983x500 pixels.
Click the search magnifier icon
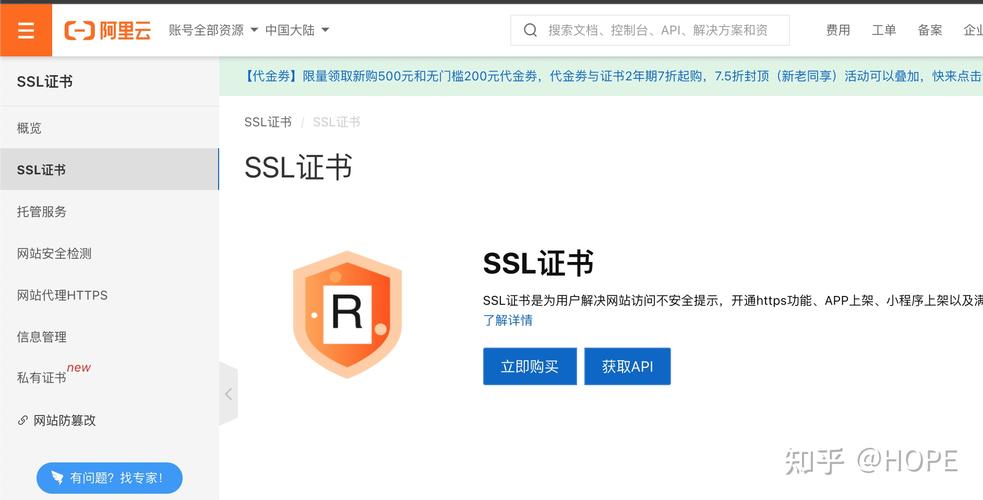(530, 30)
